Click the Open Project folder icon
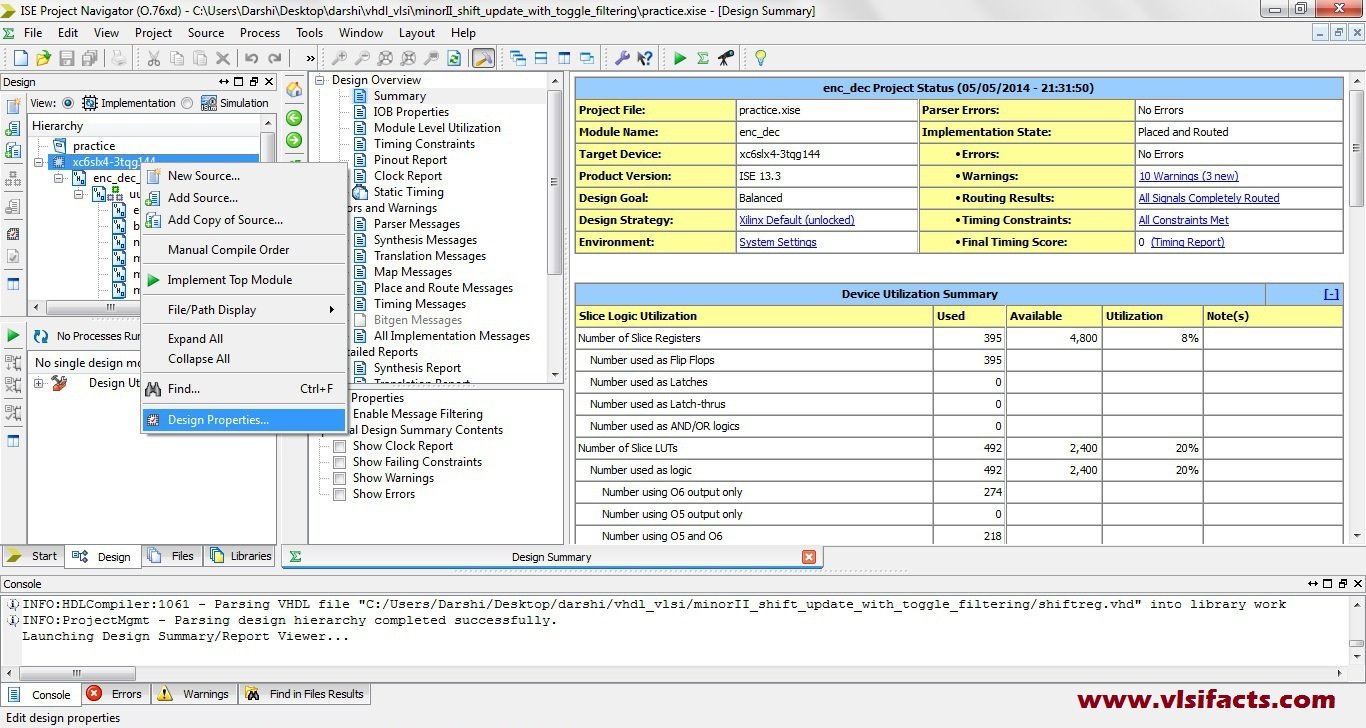The image size is (1366, 728). pos(43,58)
